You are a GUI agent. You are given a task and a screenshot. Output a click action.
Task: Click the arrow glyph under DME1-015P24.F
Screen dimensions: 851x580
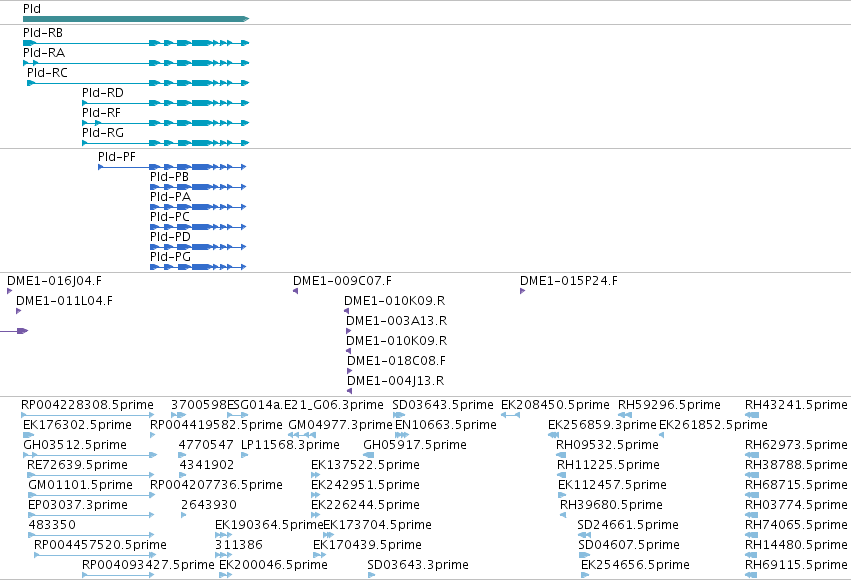(x=522, y=291)
